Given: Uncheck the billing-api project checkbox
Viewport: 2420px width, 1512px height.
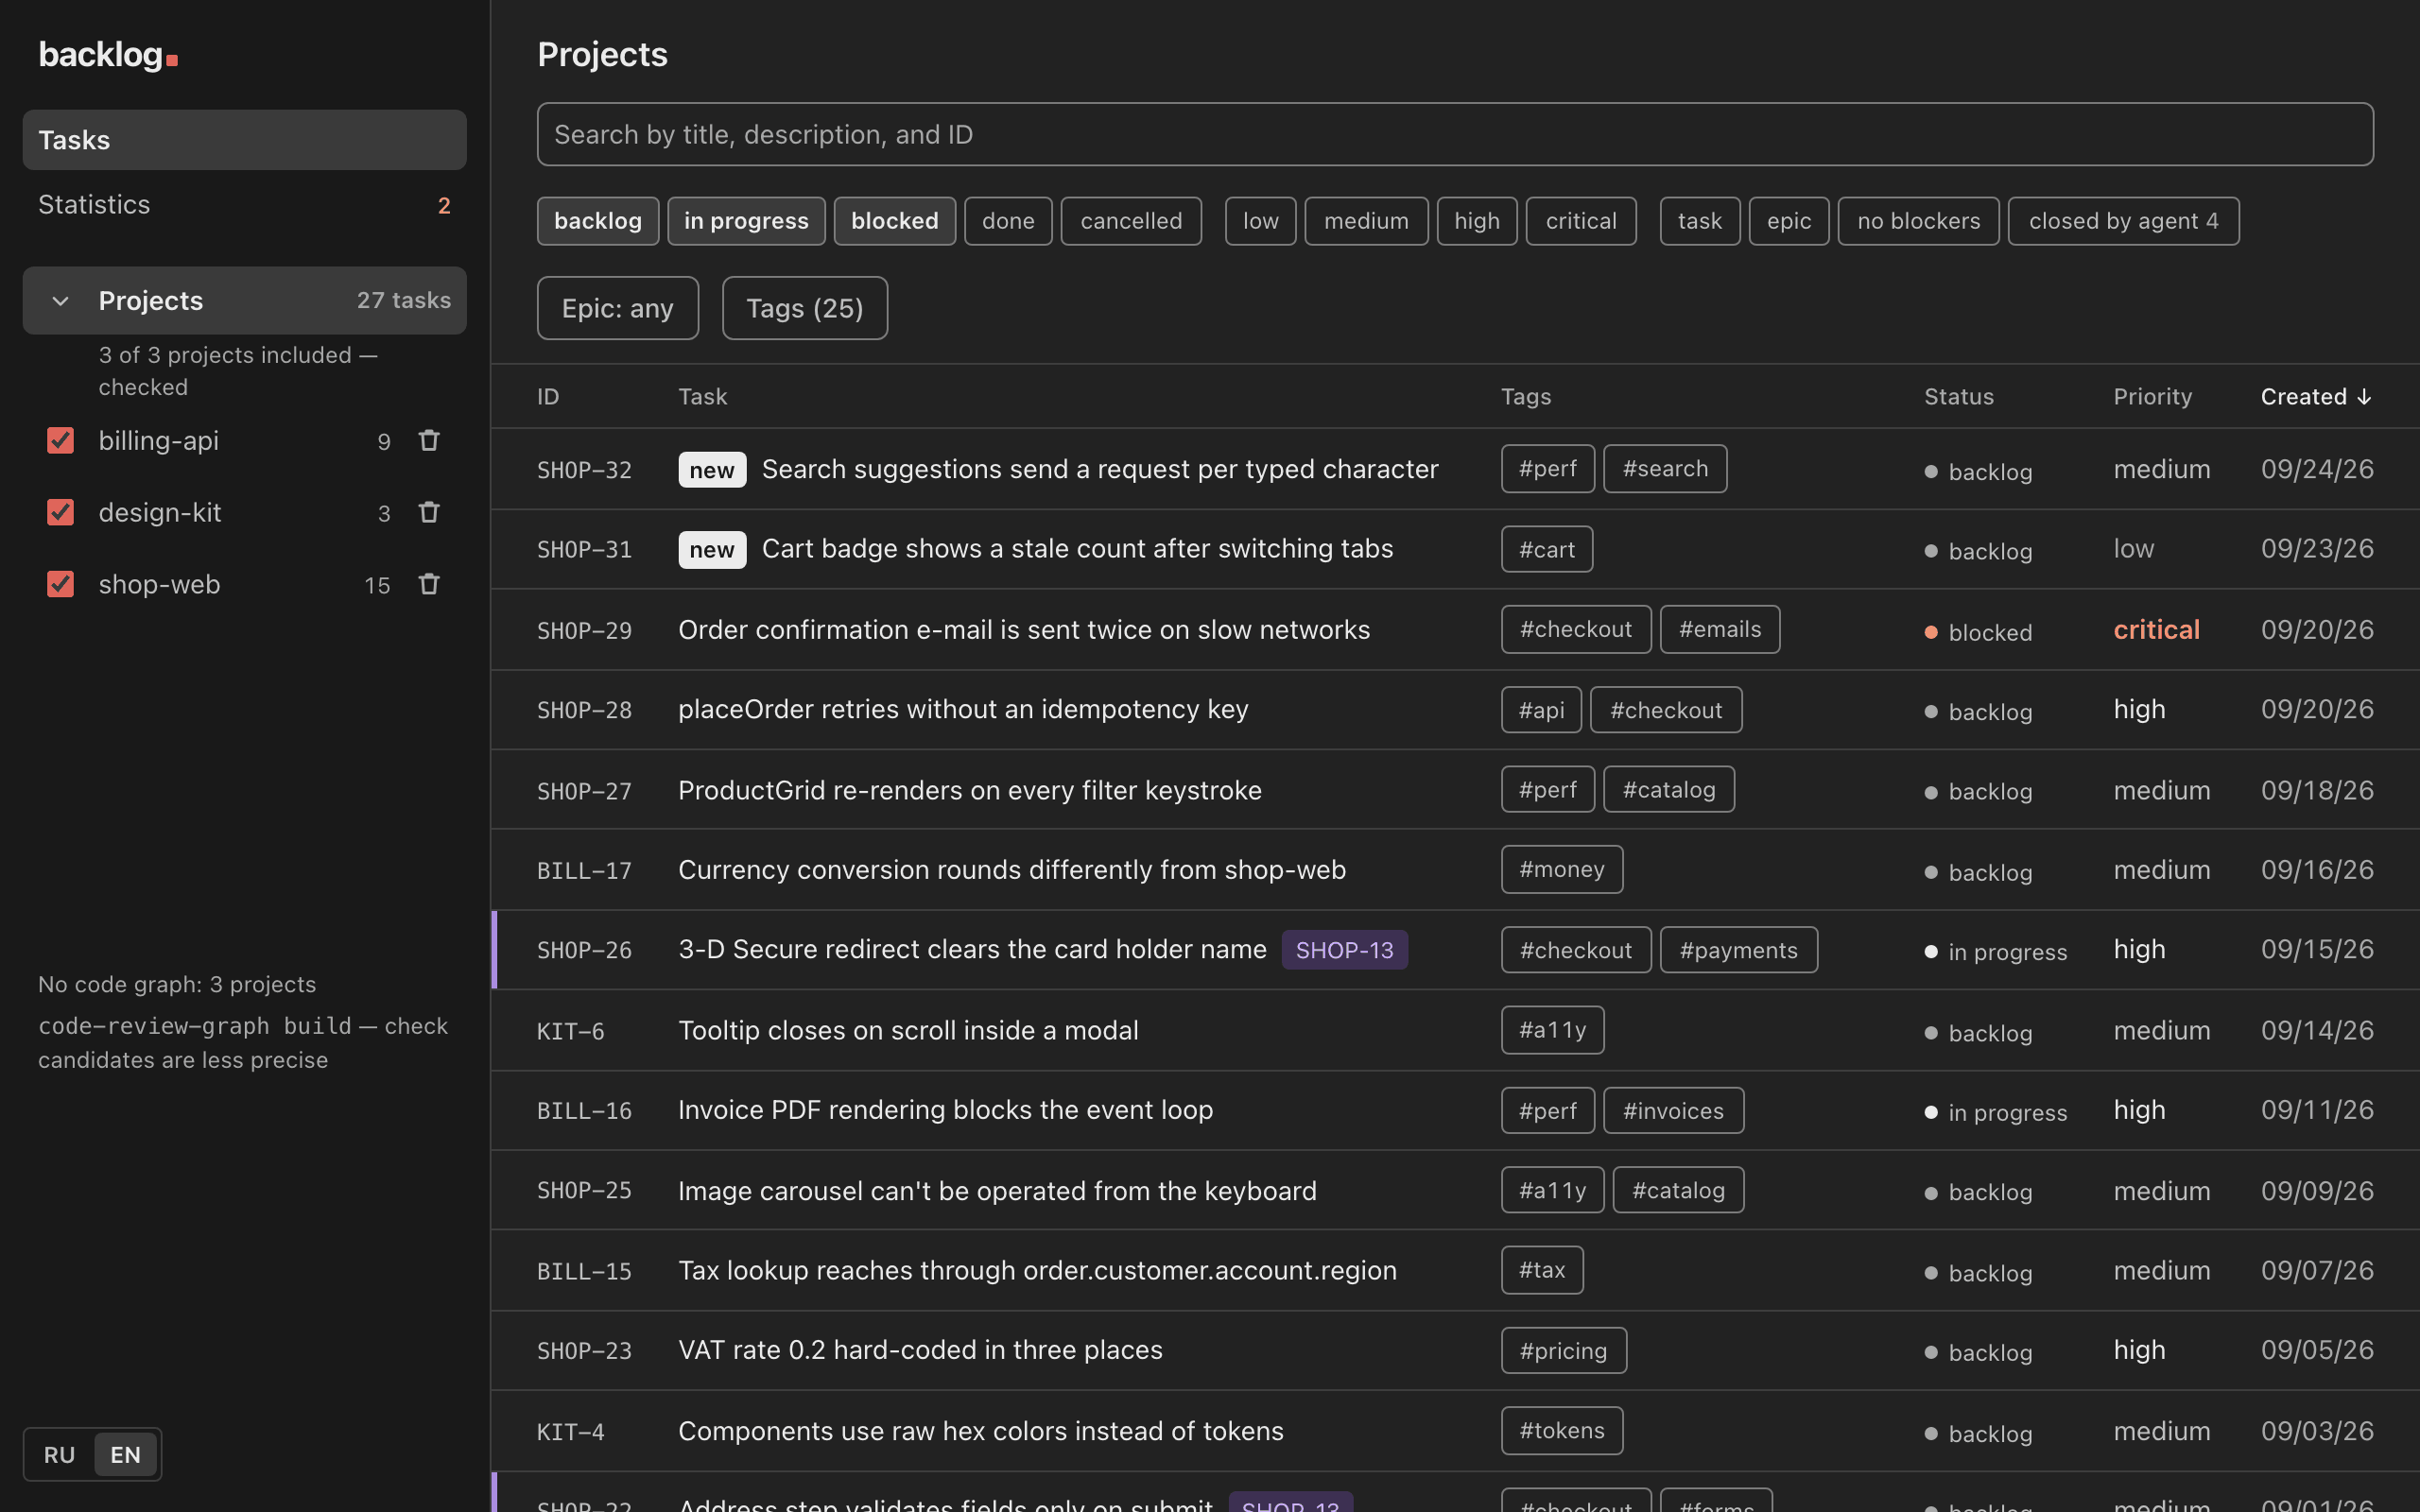Looking at the screenshot, I should 61,441.
